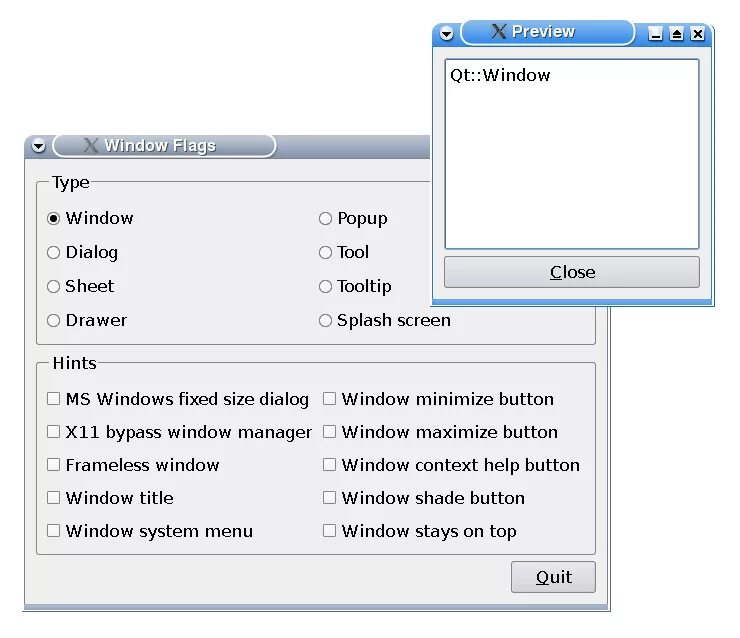The height and width of the screenshot is (638, 740).
Task: Select the Splash screen radio button
Action: coord(325,321)
